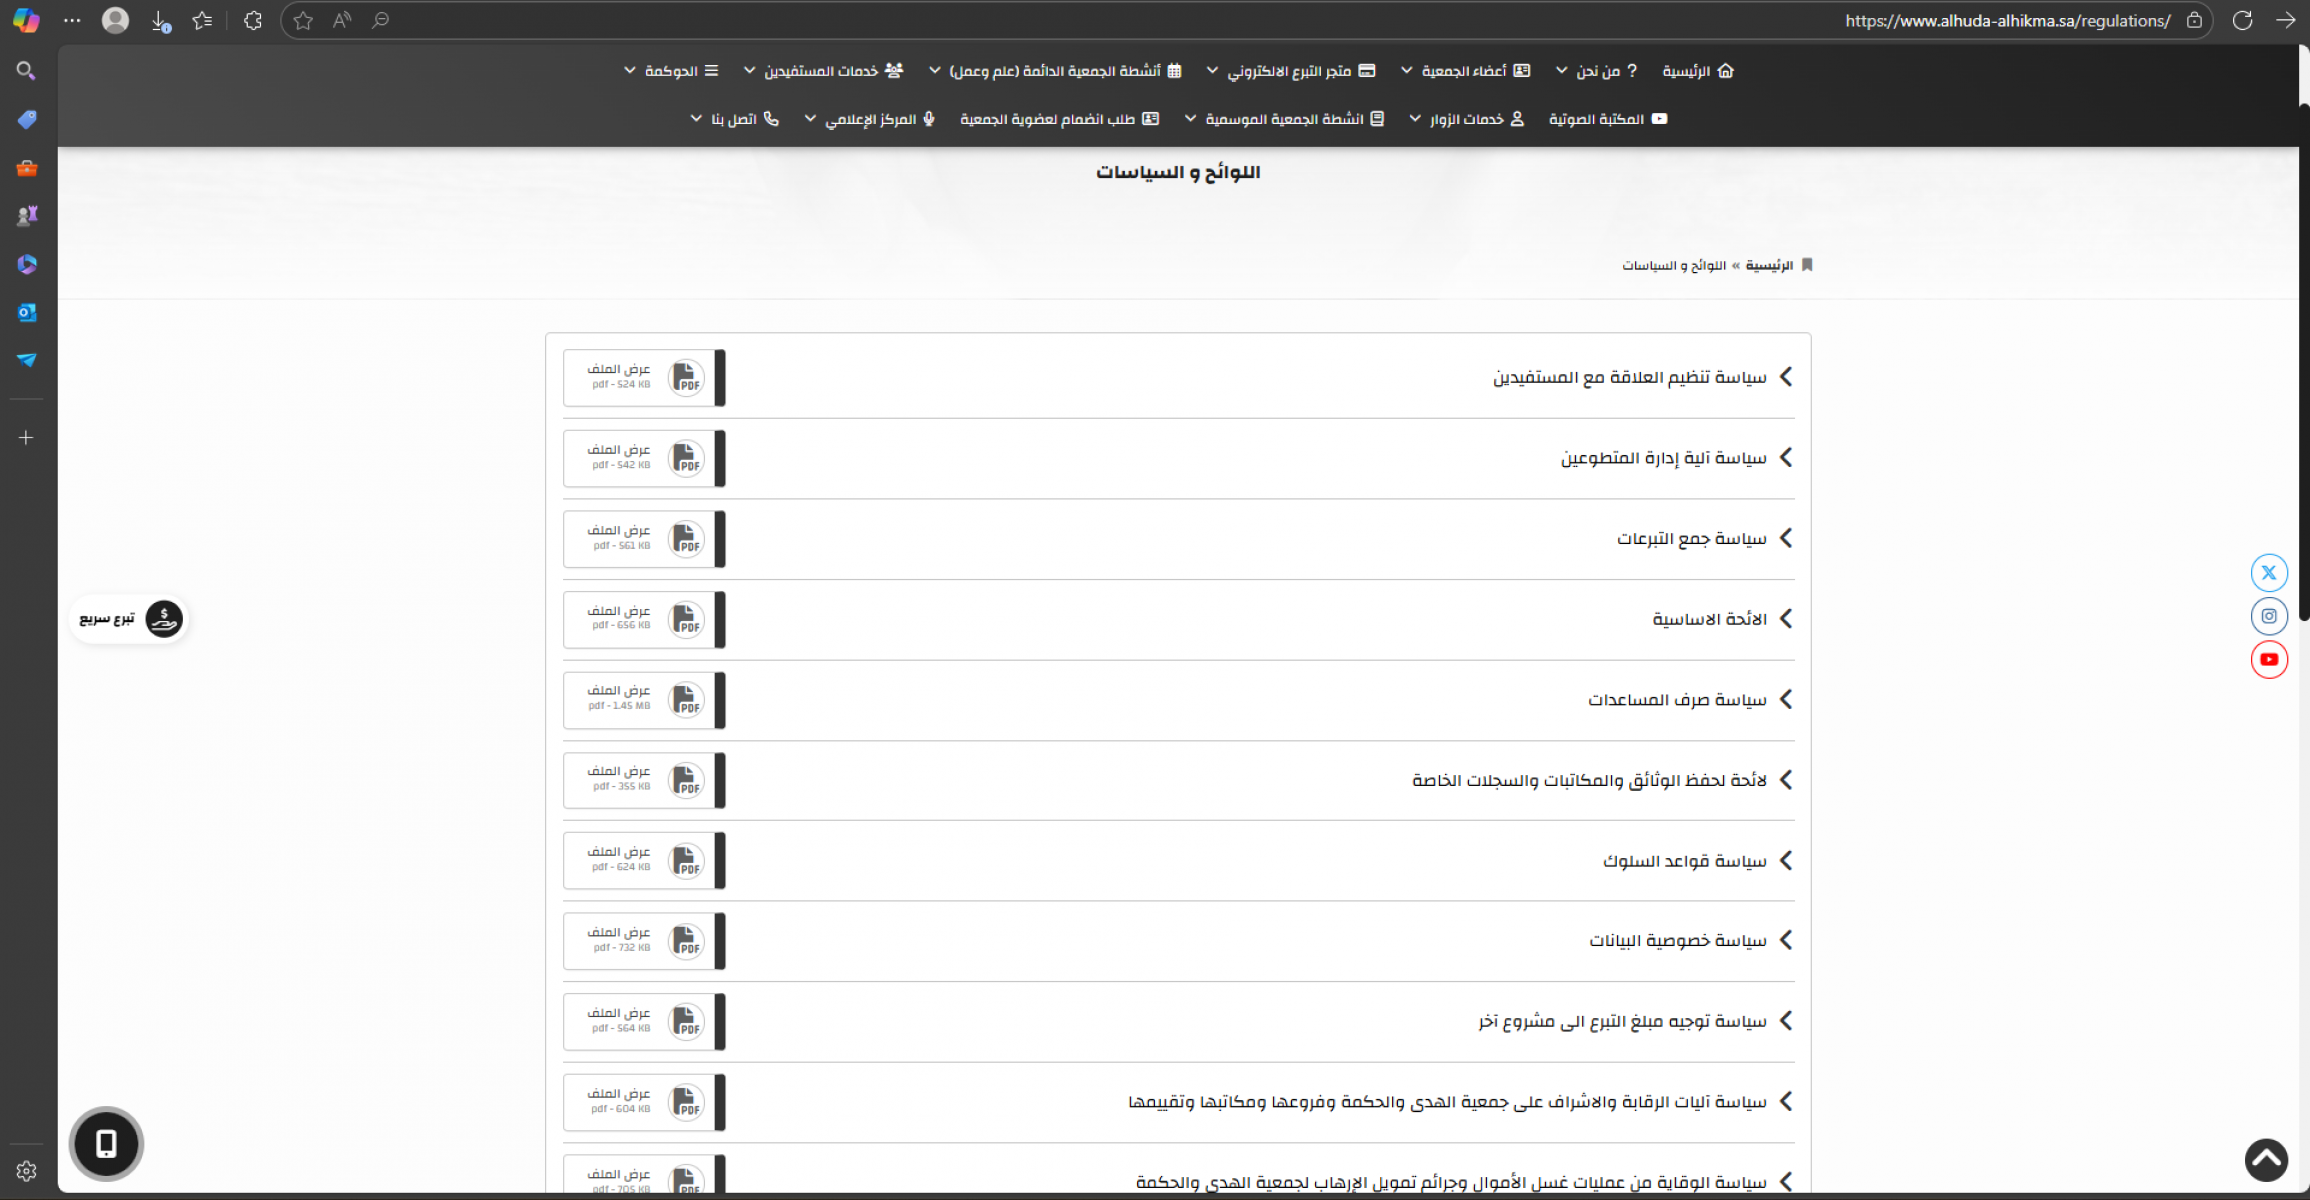
Task: Click the browser refresh icon
Action: click(2242, 20)
